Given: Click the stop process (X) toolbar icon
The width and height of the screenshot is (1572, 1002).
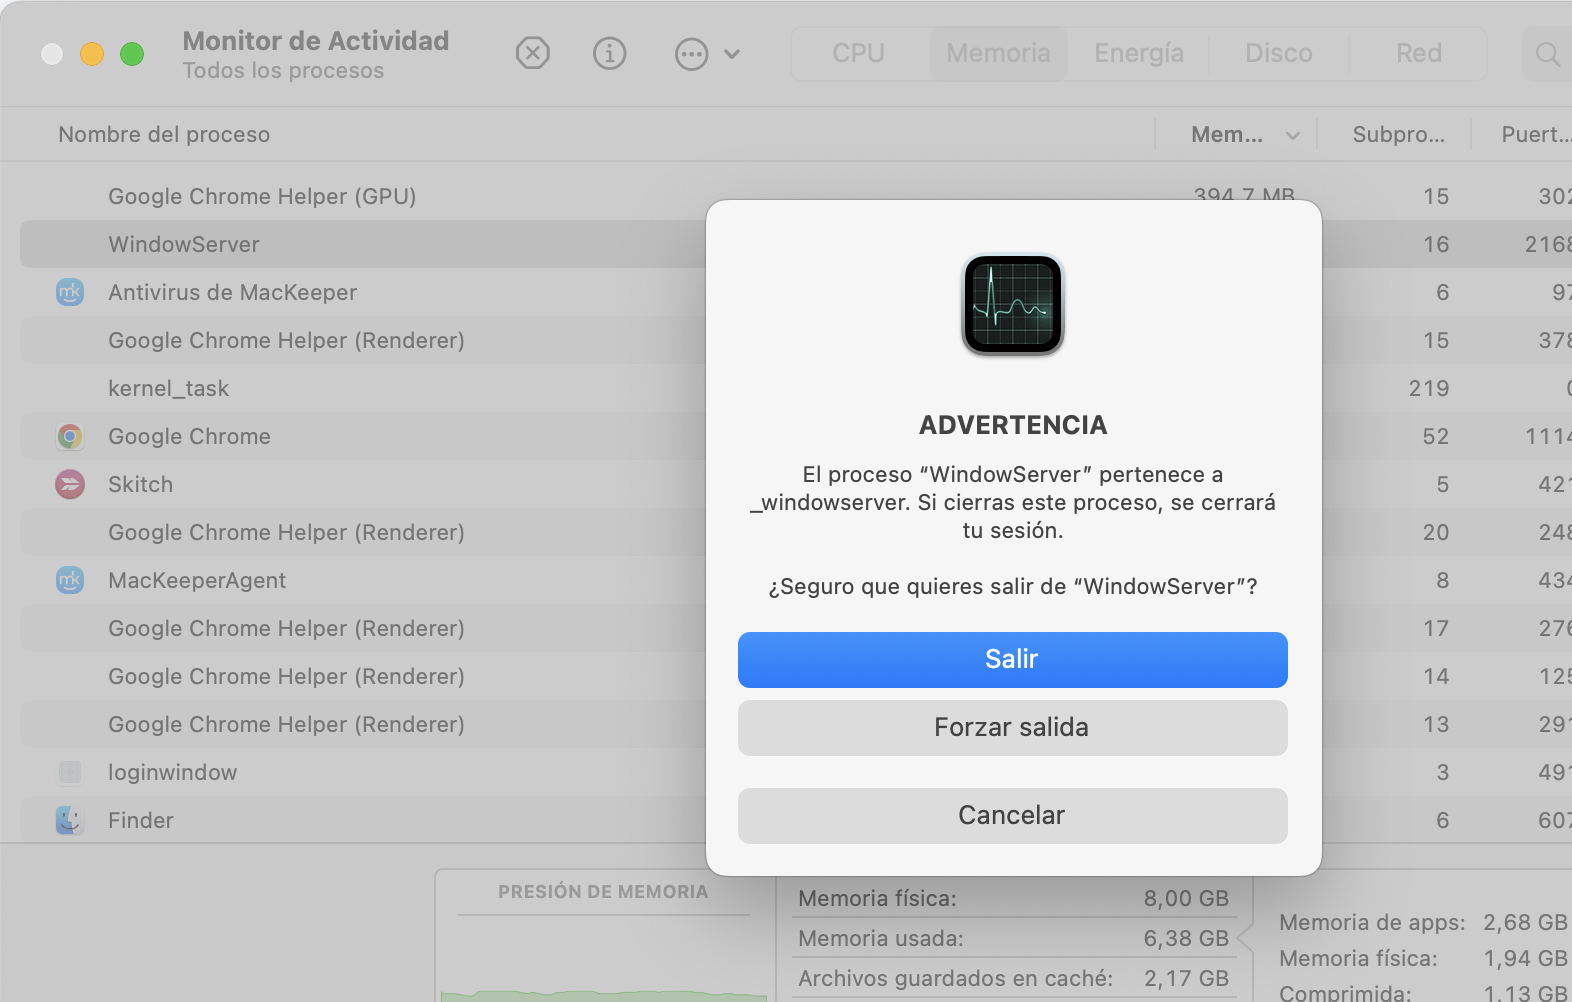Looking at the screenshot, I should pos(533,53).
